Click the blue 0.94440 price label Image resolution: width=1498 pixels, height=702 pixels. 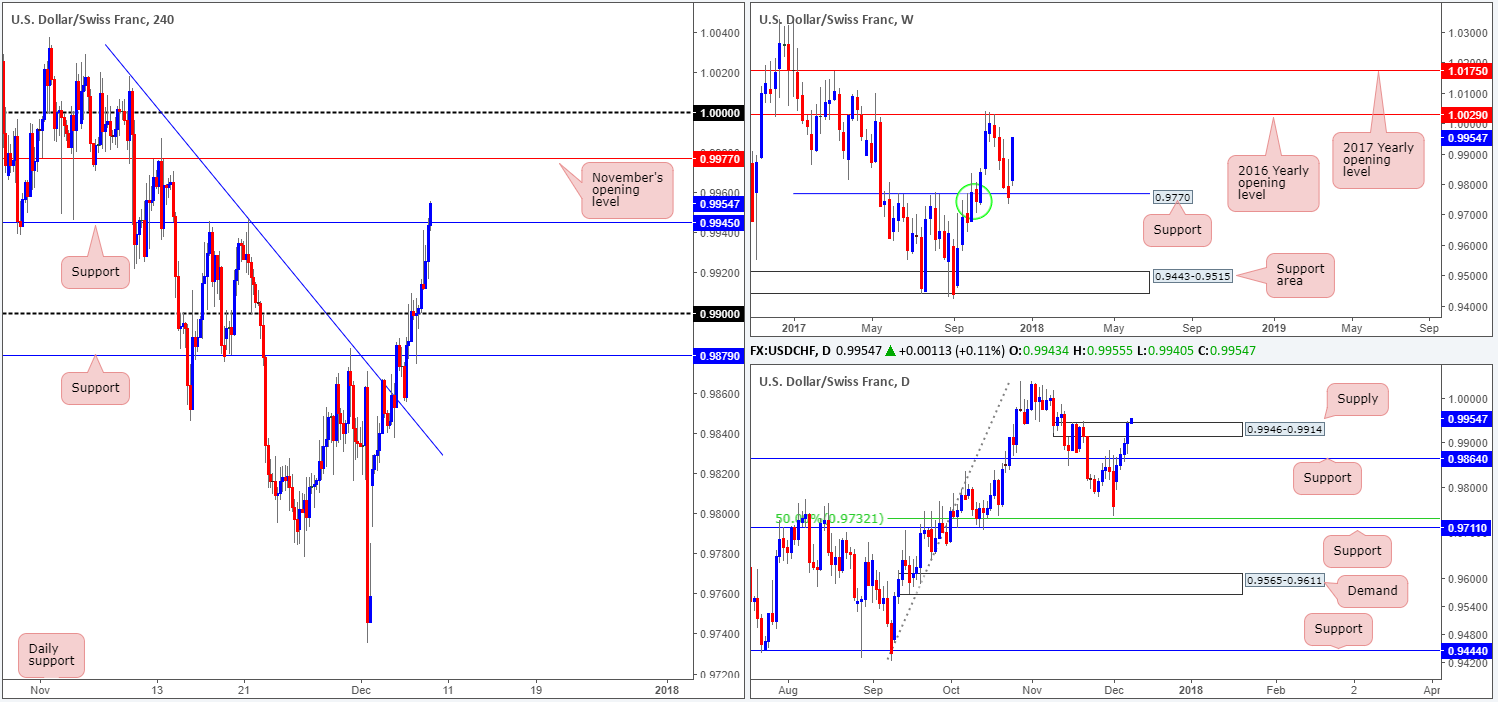click(1468, 650)
